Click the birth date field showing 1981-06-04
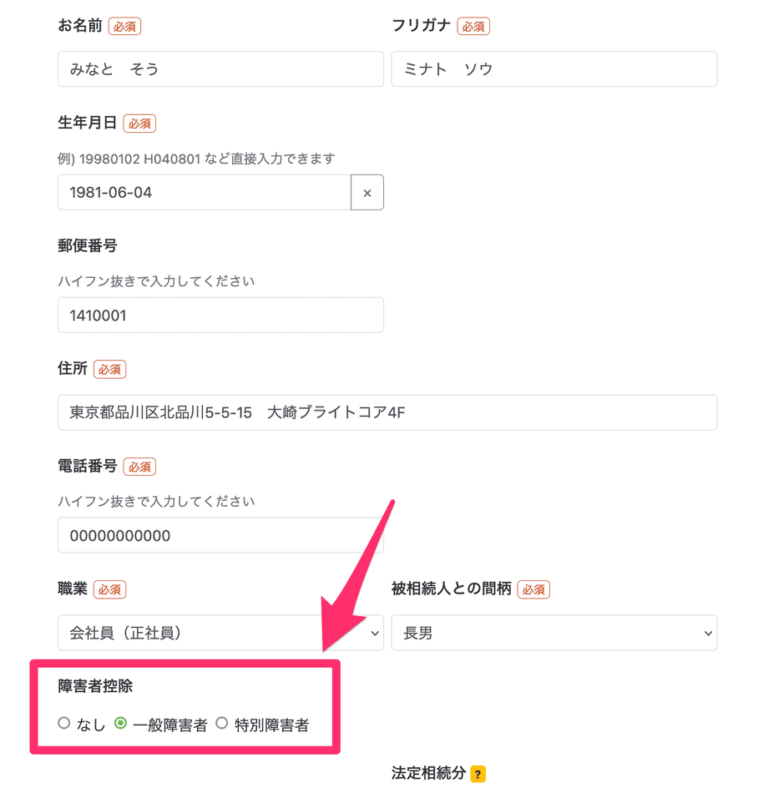Screen dimensions: 768x788 click(204, 193)
